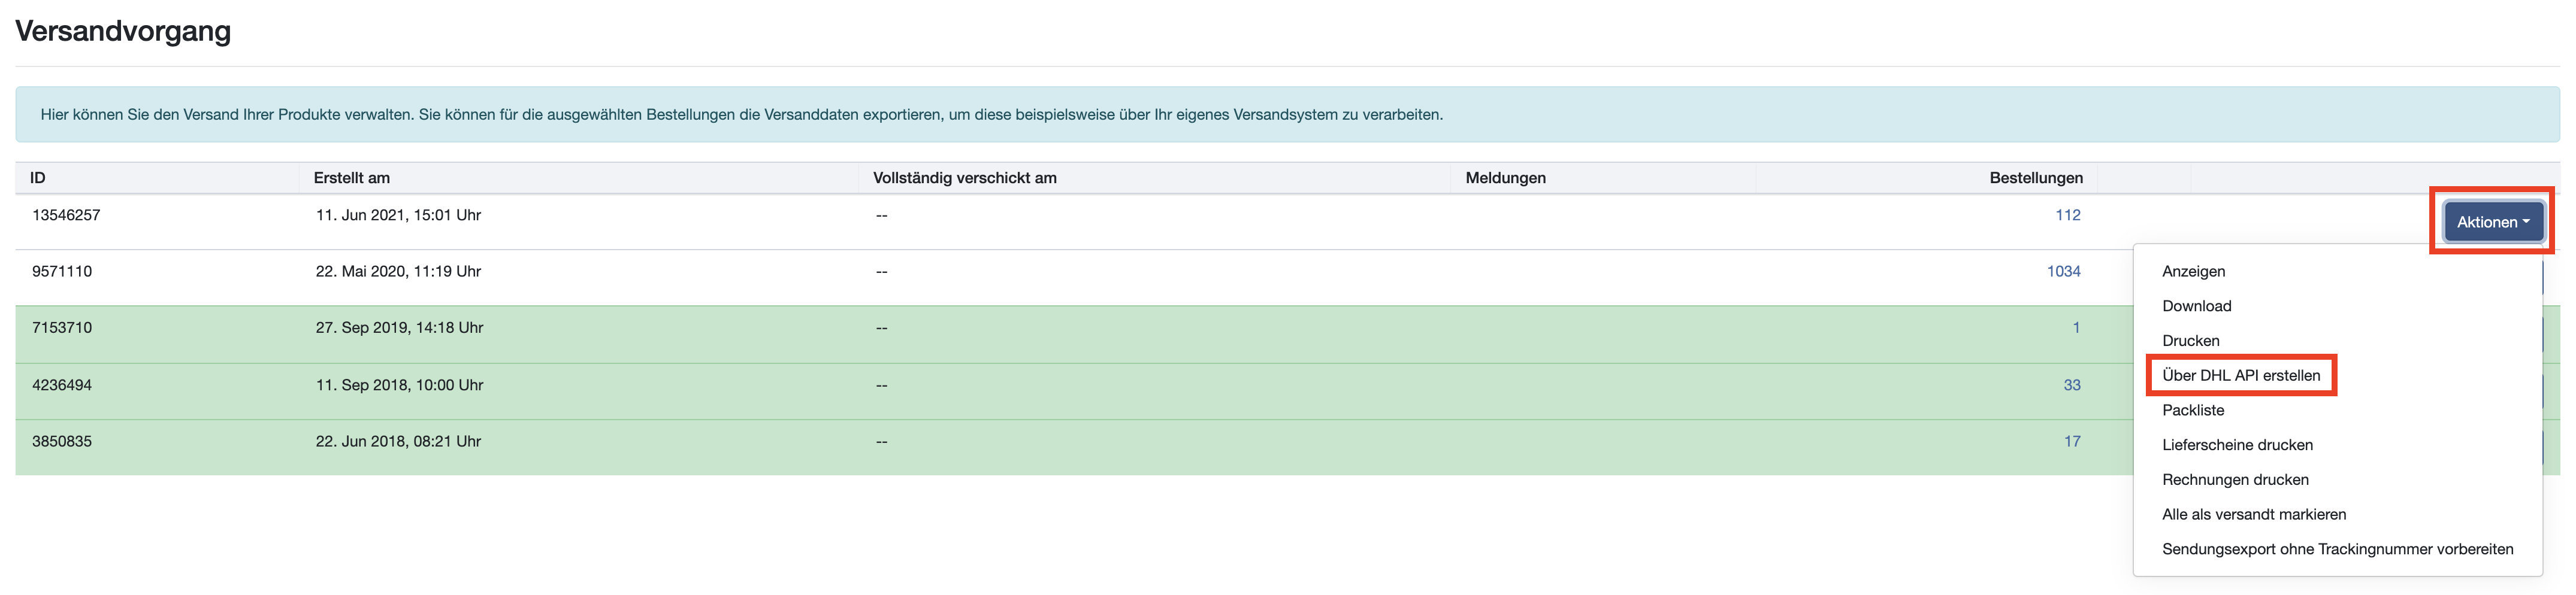Viewport: 2576px width, 595px height.
Task: Click Alle als versandt markieren
Action: [2253, 514]
